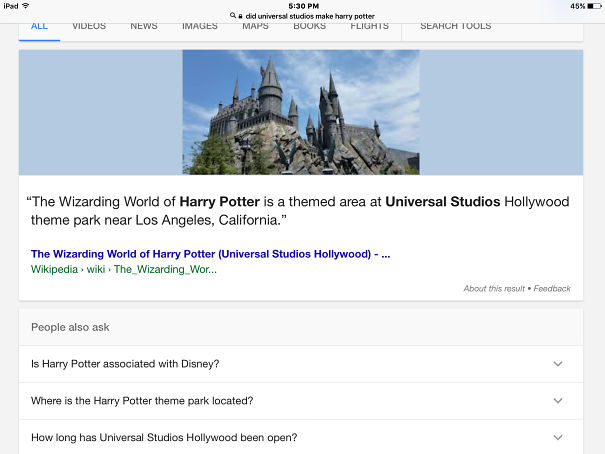Switch to the IMAGES tab
The image size is (605, 454).
tap(200, 26)
